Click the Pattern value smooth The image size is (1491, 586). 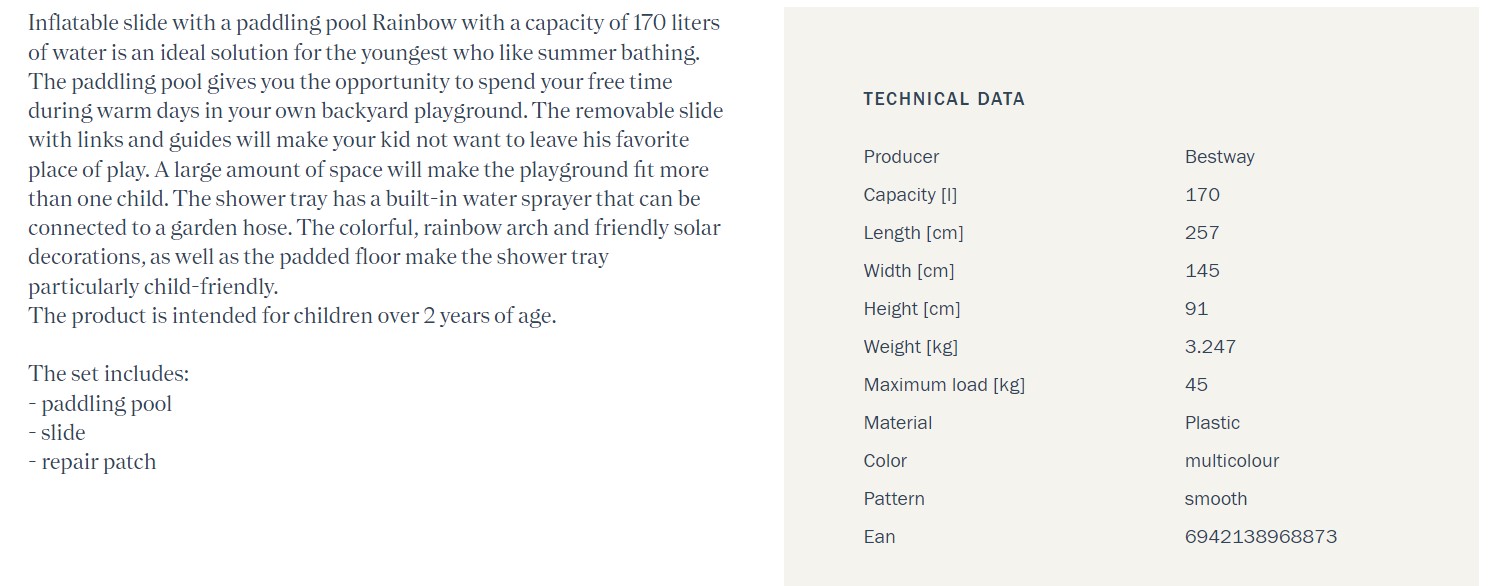(1216, 499)
